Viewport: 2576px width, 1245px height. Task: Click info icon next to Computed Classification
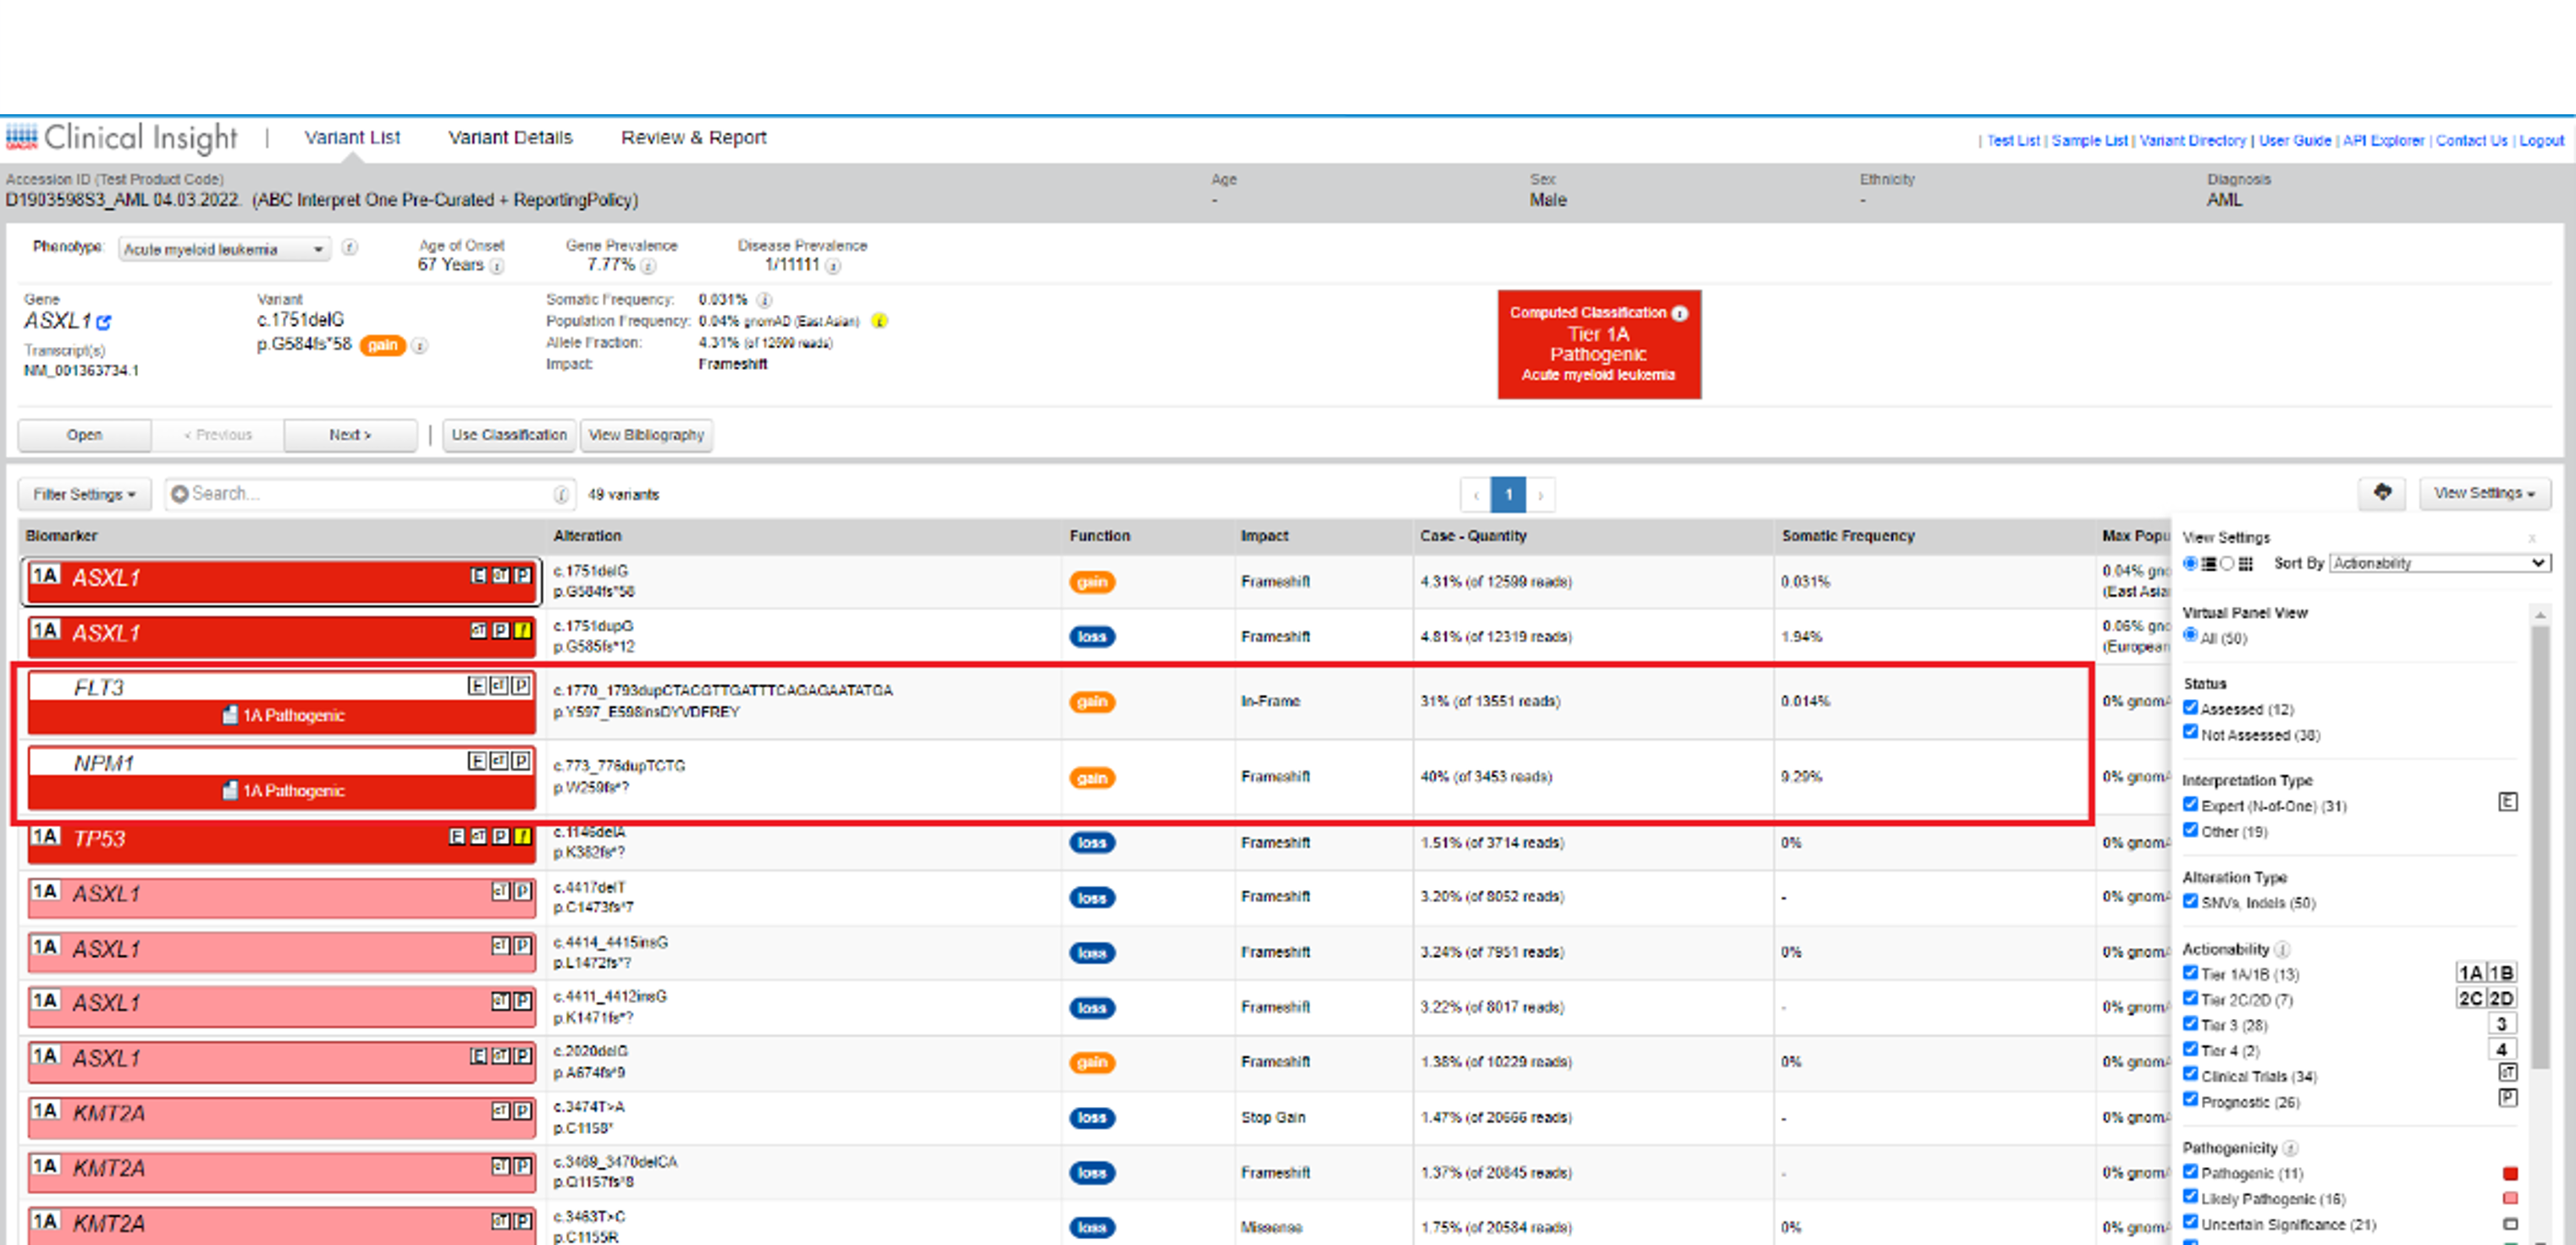(x=1680, y=313)
